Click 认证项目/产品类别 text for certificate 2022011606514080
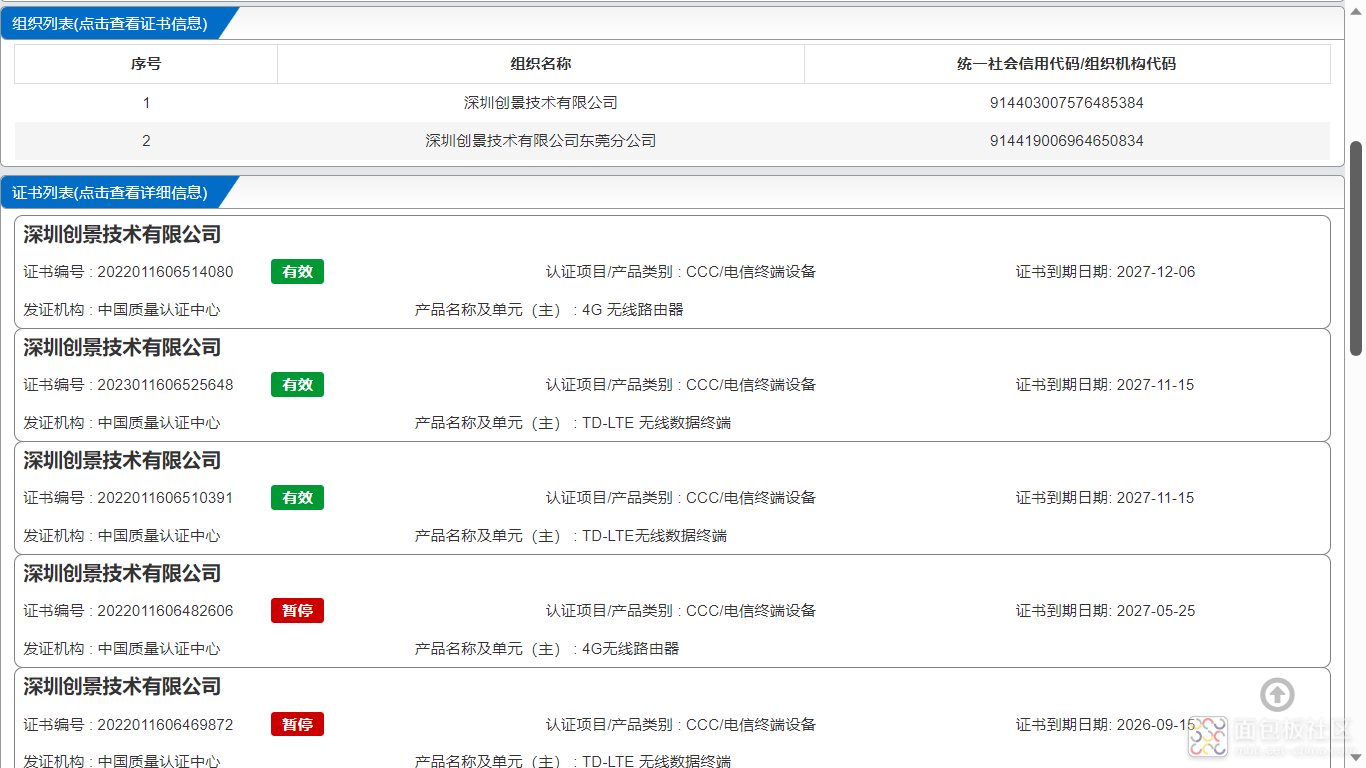The width and height of the screenshot is (1366, 768). tap(681, 272)
